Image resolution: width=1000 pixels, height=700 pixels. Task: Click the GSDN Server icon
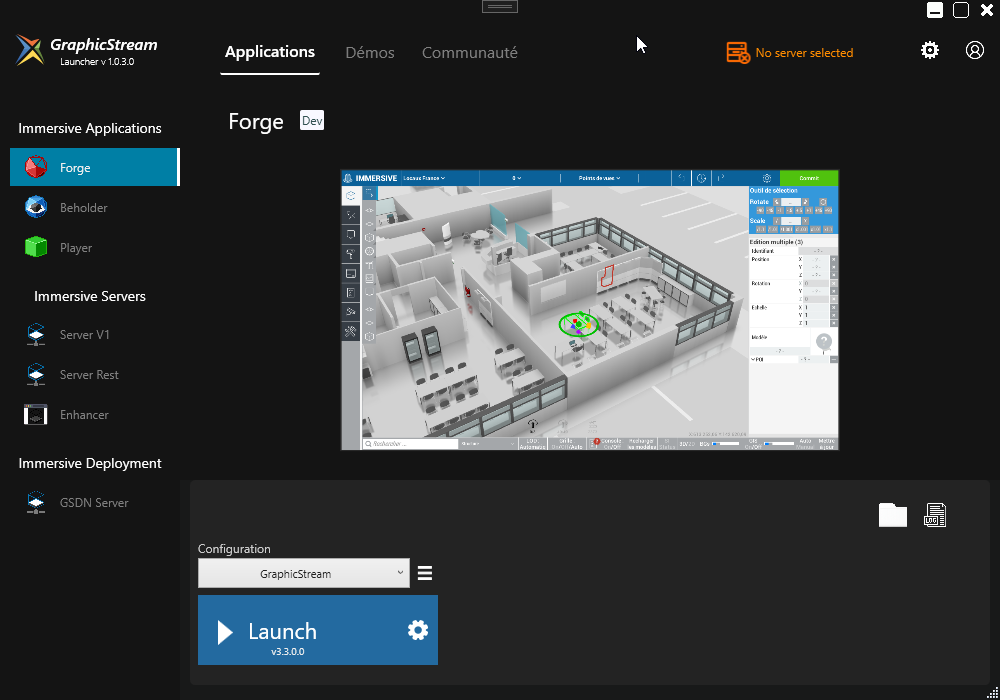[36, 502]
